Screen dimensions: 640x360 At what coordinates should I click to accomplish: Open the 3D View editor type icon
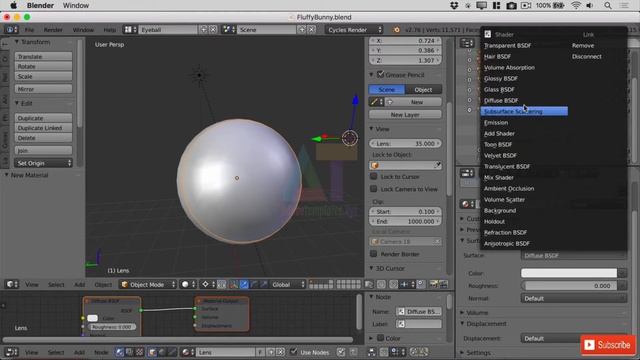tap(12, 284)
